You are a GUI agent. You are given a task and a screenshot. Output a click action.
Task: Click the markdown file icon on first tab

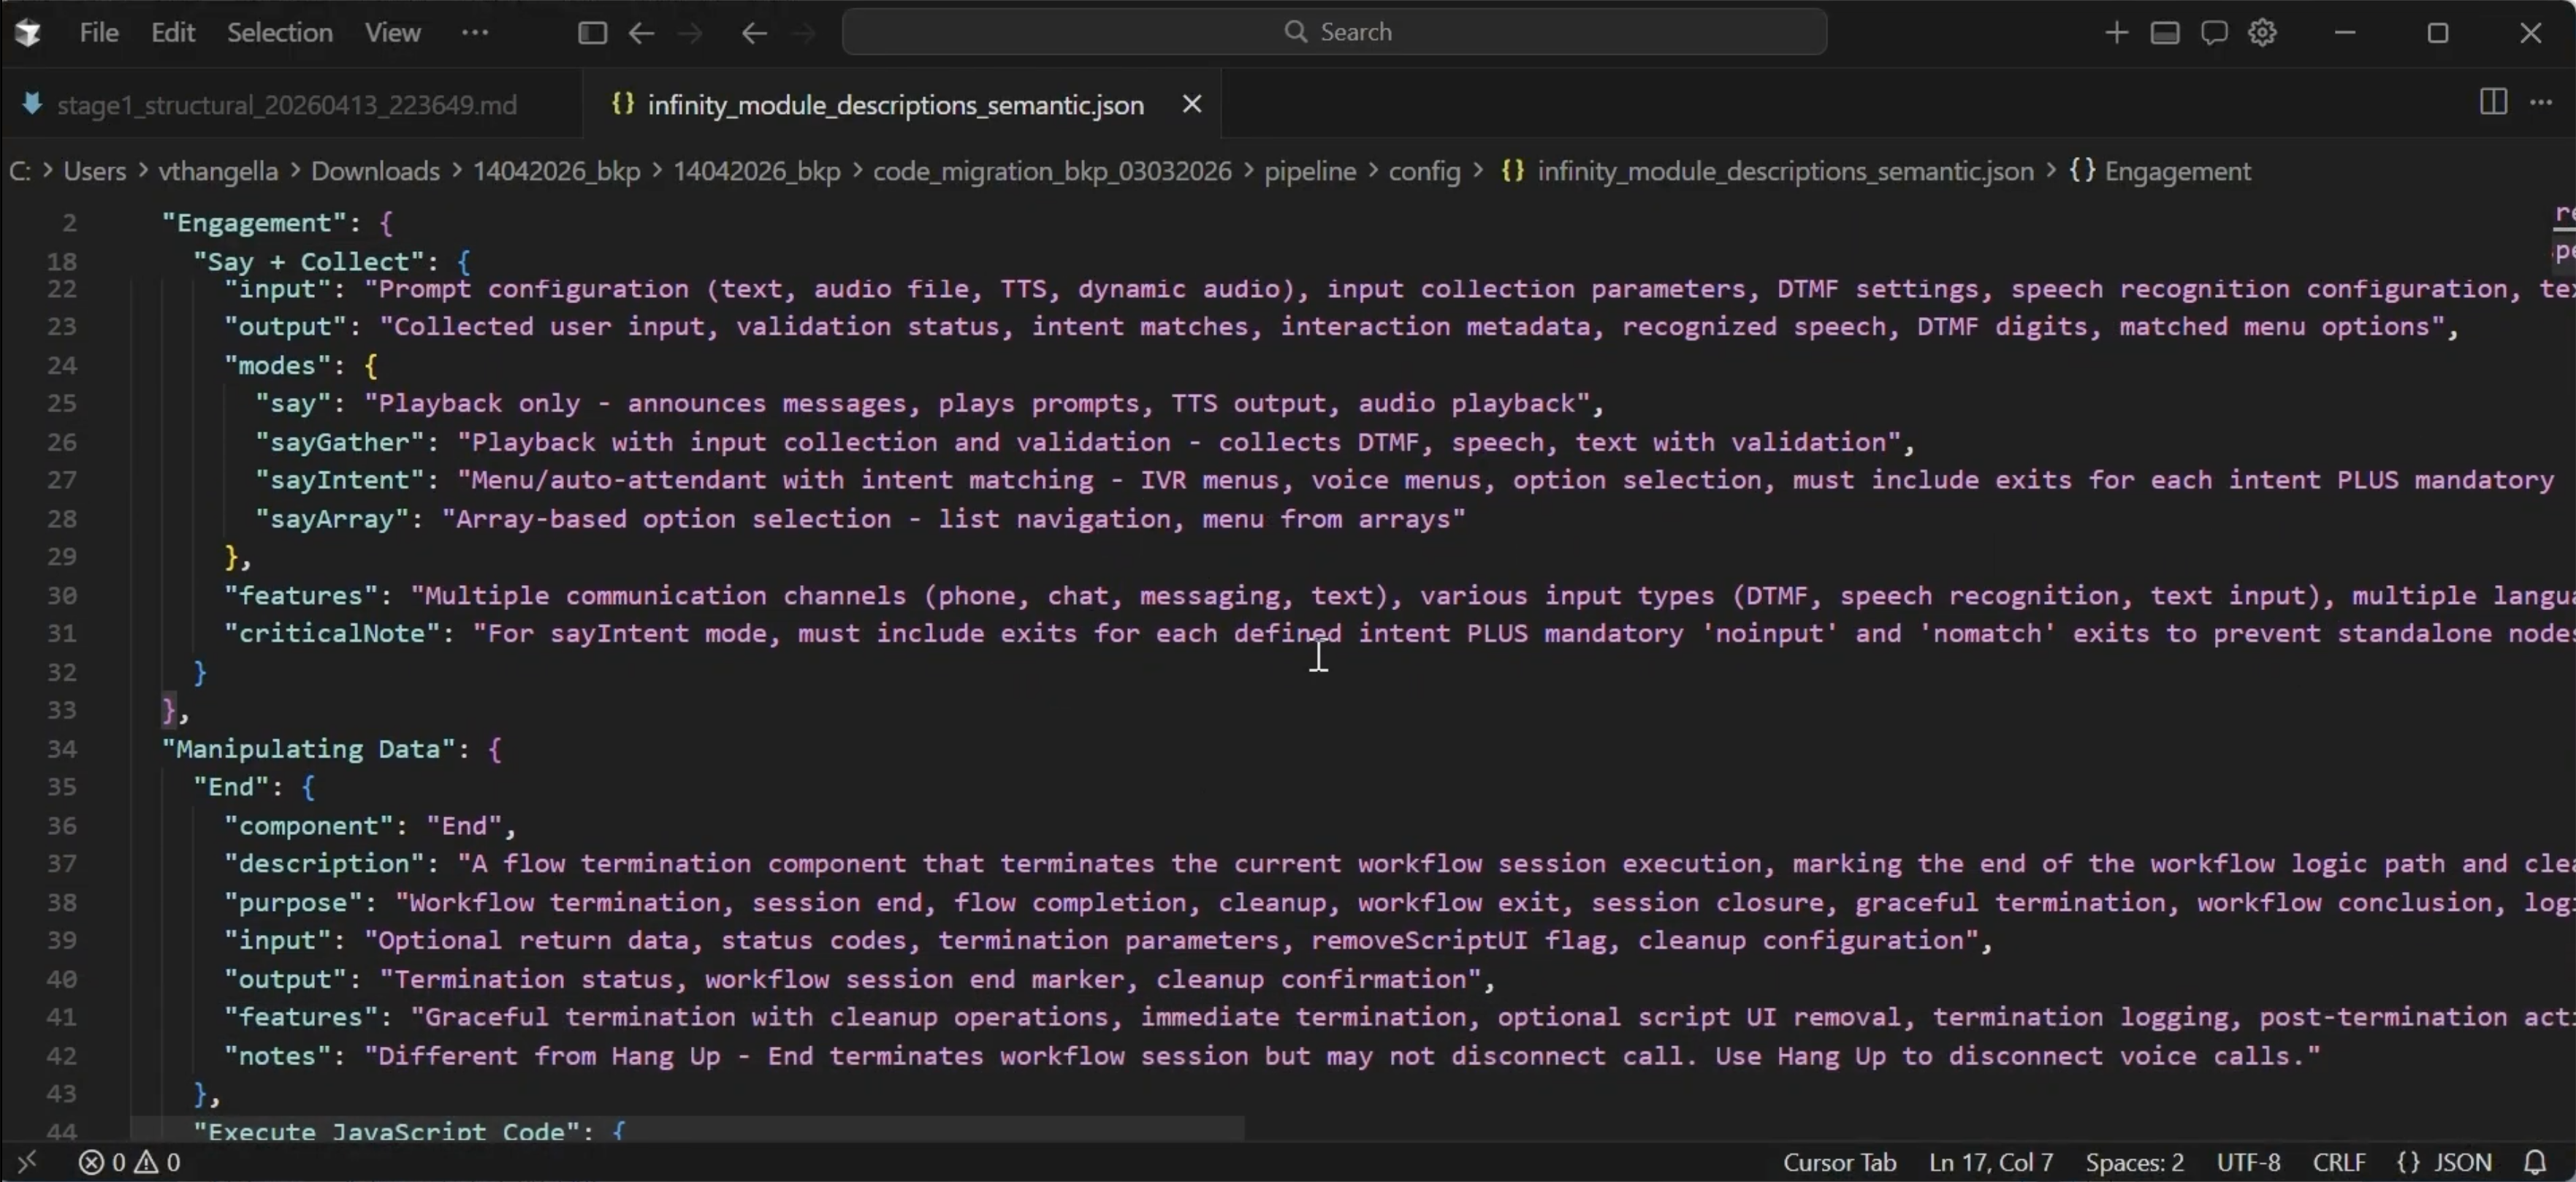click(x=32, y=103)
